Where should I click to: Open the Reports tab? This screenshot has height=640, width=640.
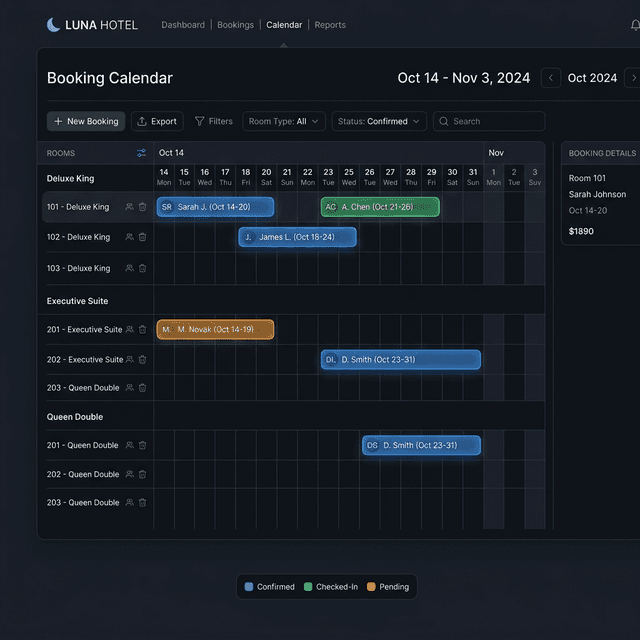pos(330,25)
